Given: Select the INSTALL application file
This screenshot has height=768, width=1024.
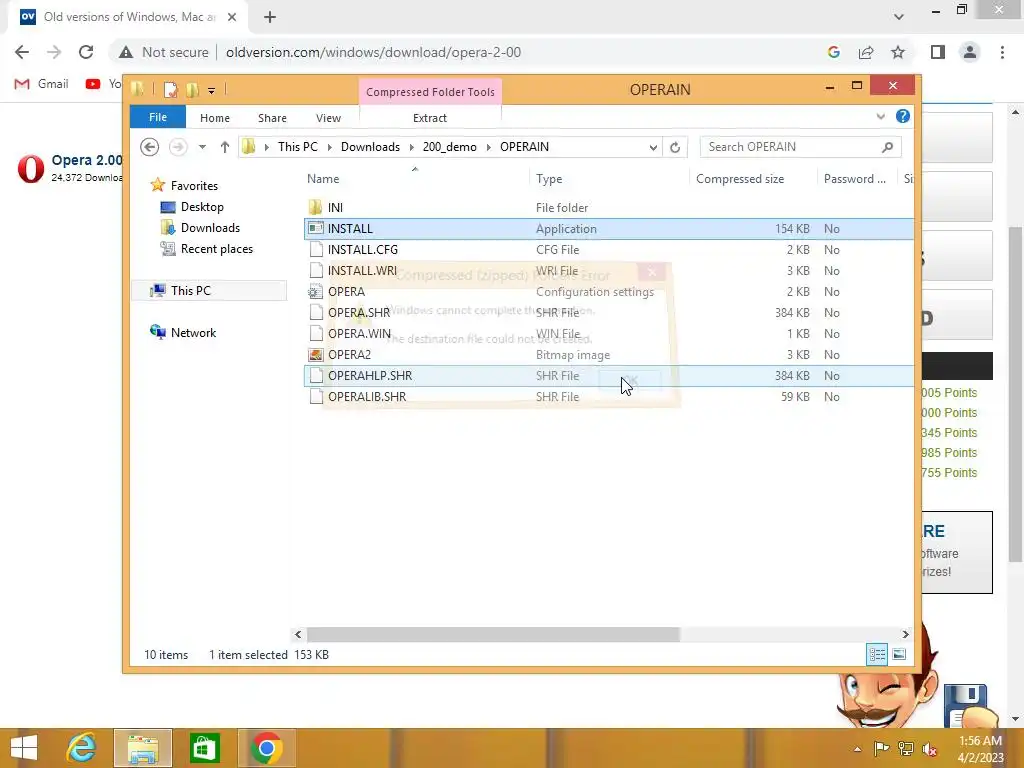Looking at the screenshot, I should 609,229.
